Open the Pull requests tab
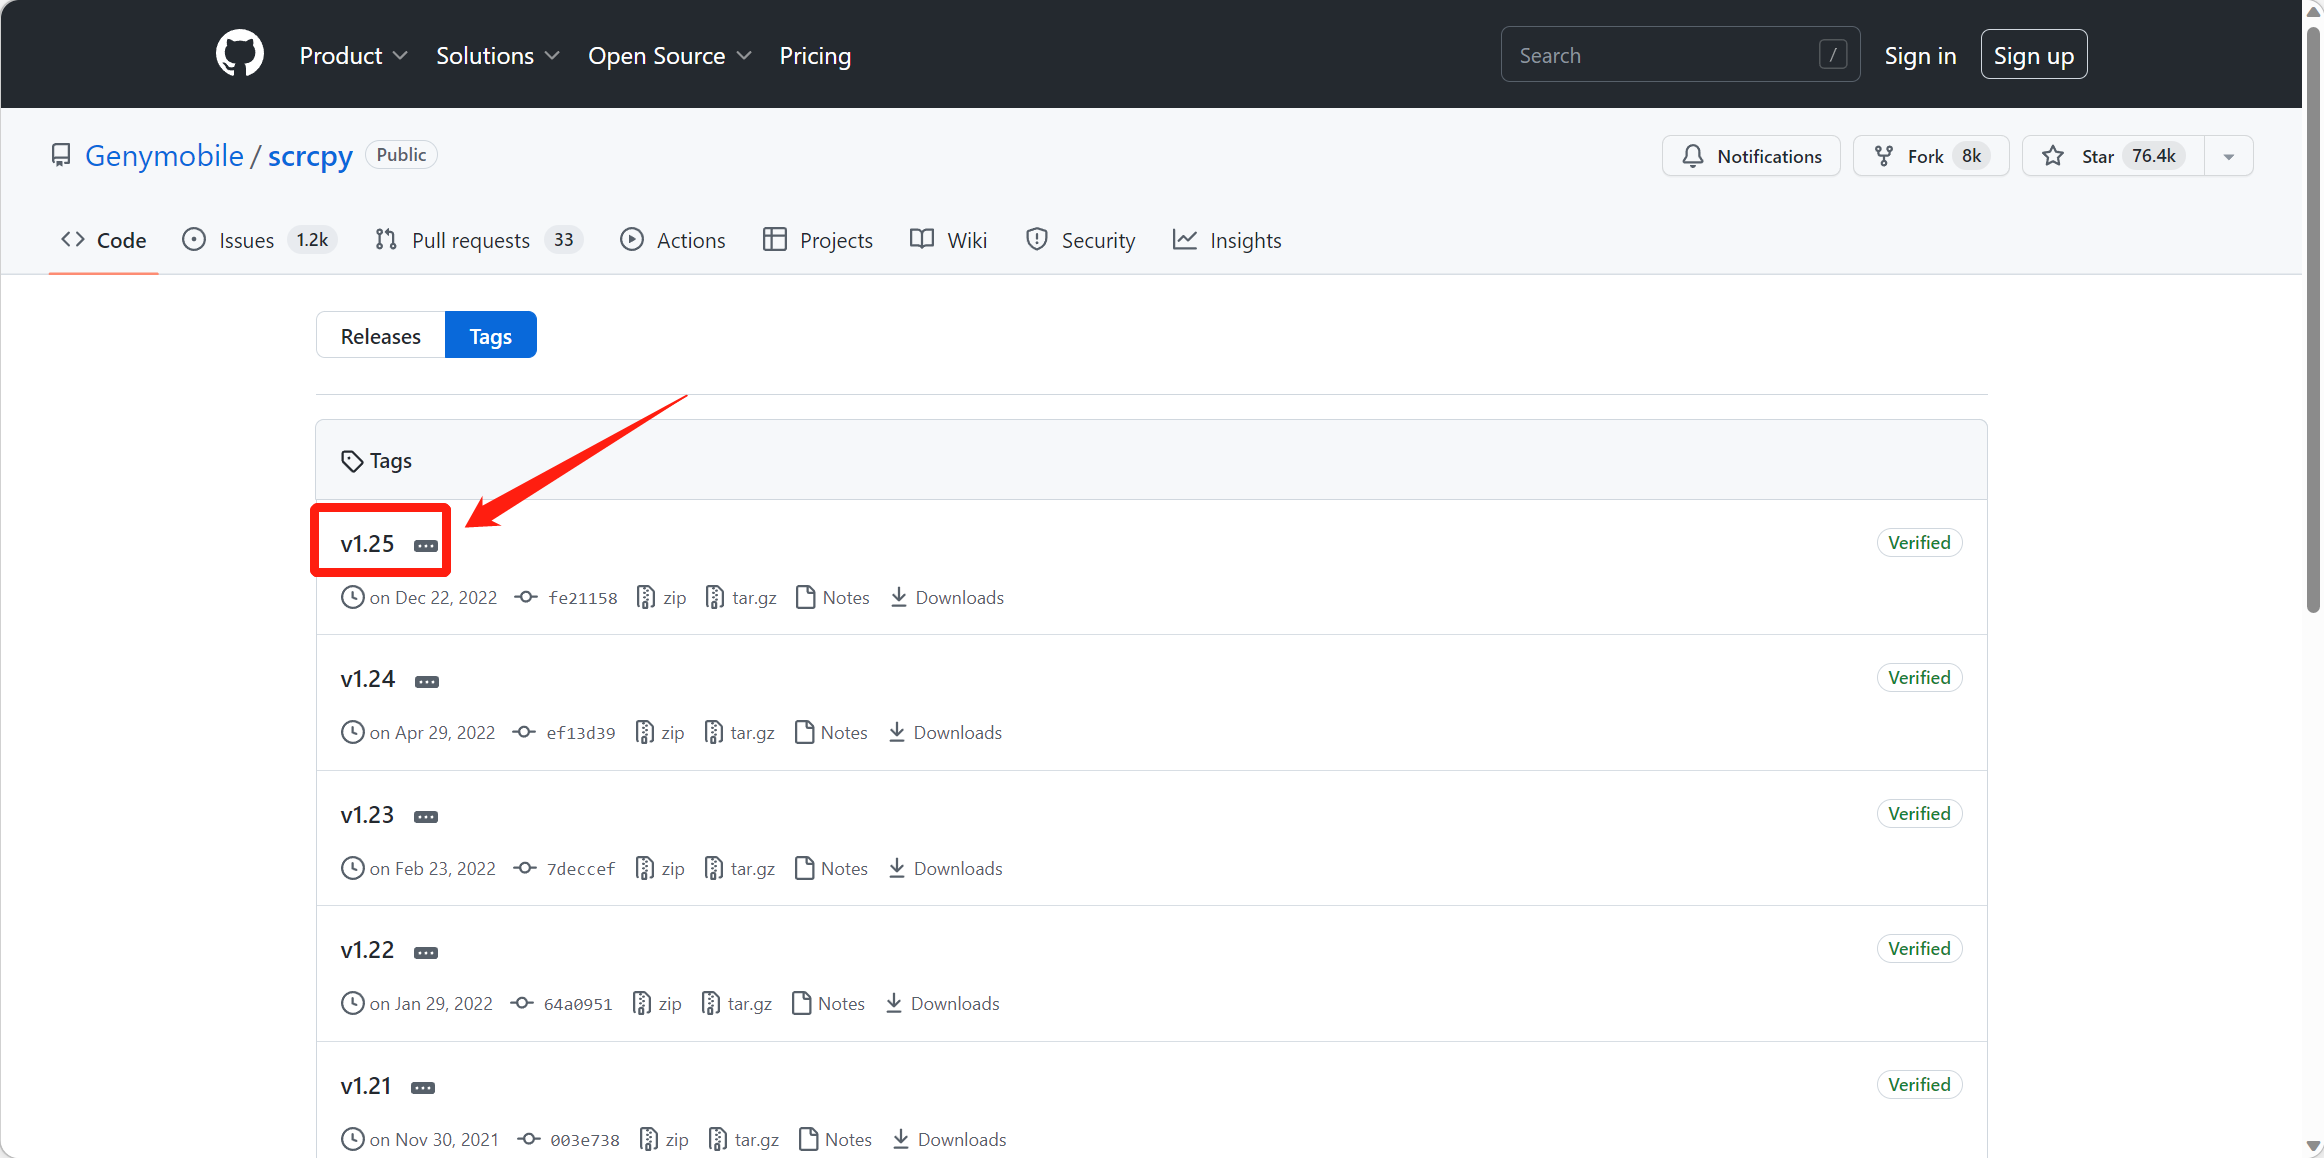This screenshot has width=2324, height=1158. (470, 240)
